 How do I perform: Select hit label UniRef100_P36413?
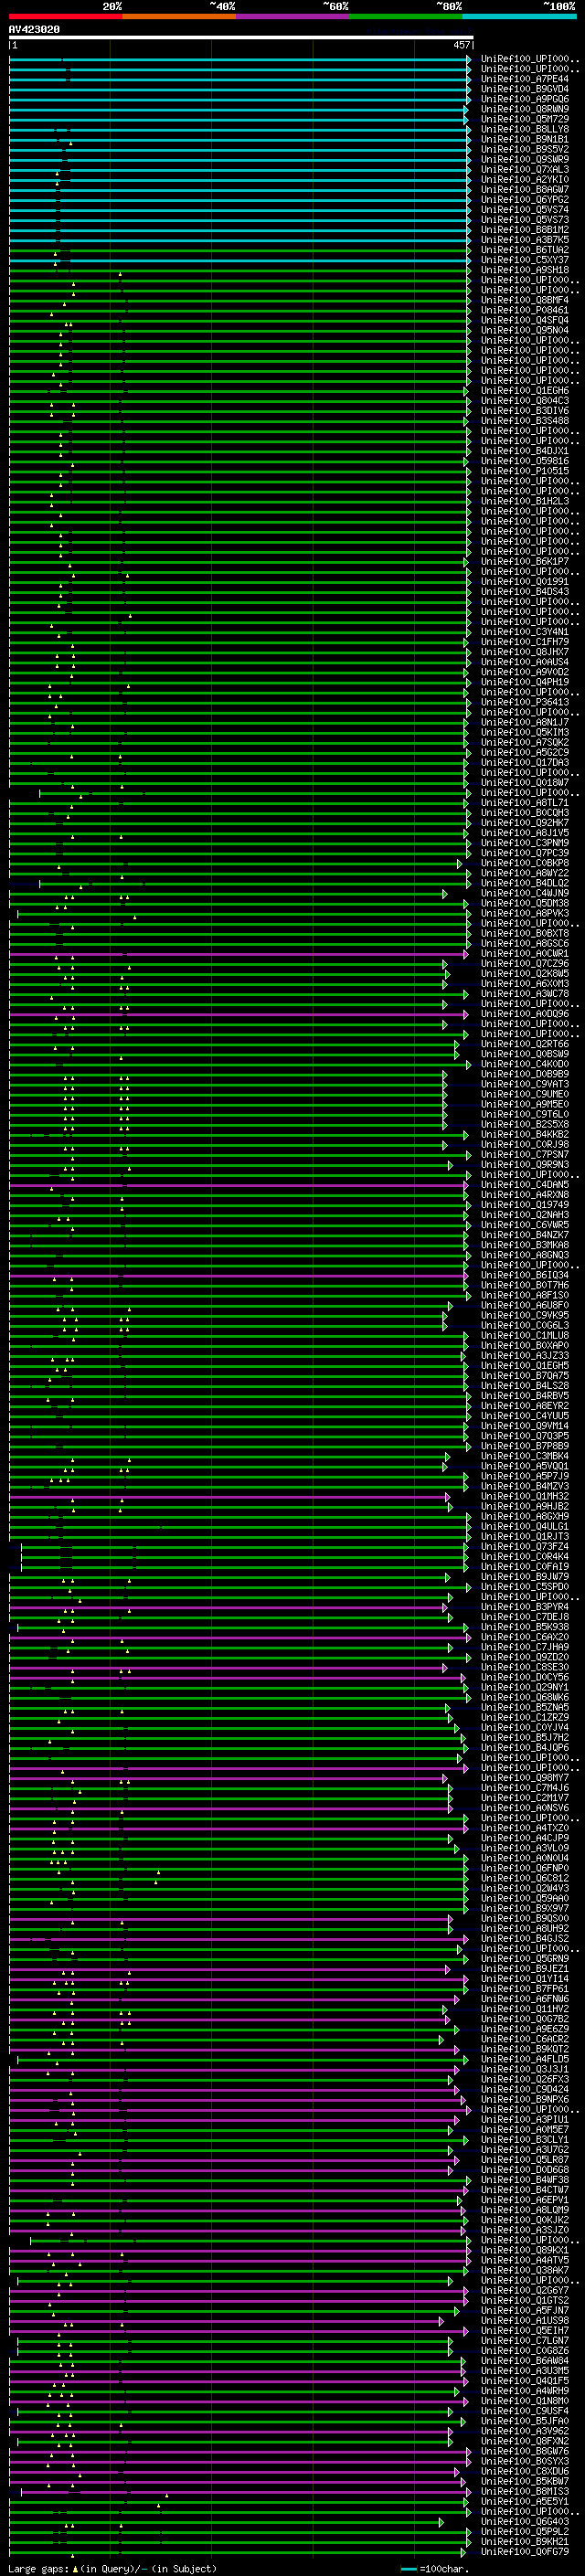point(525,702)
